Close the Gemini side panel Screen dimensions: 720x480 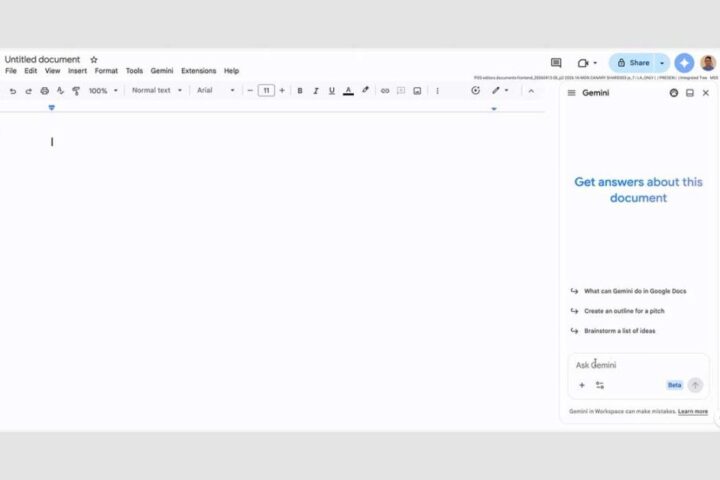click(x=706, y=93)
